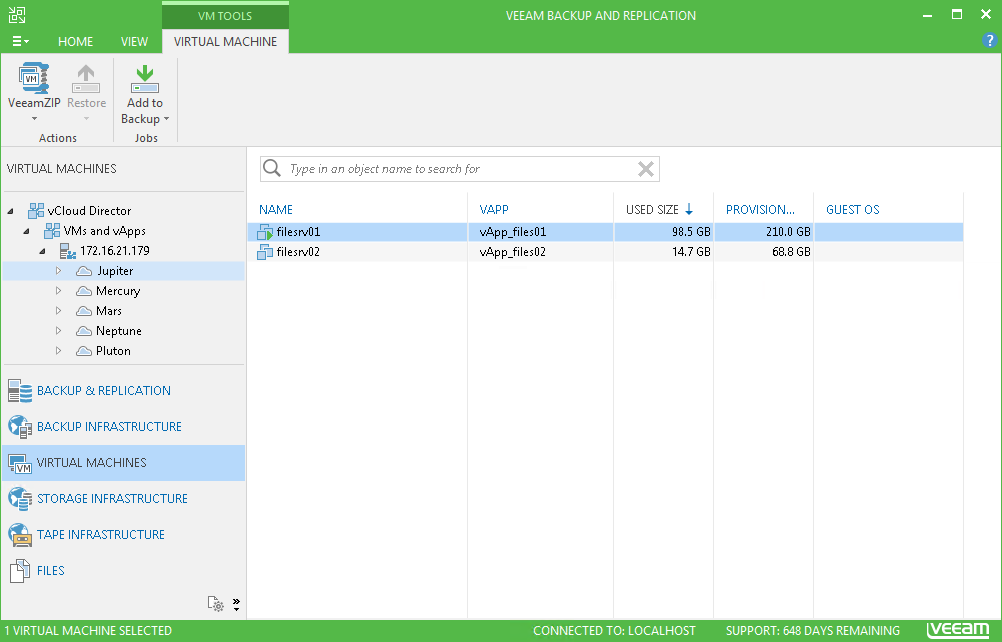Click the Add to Backup icon
Viewport: 1002px width, 642px height.
click(145, 79)
